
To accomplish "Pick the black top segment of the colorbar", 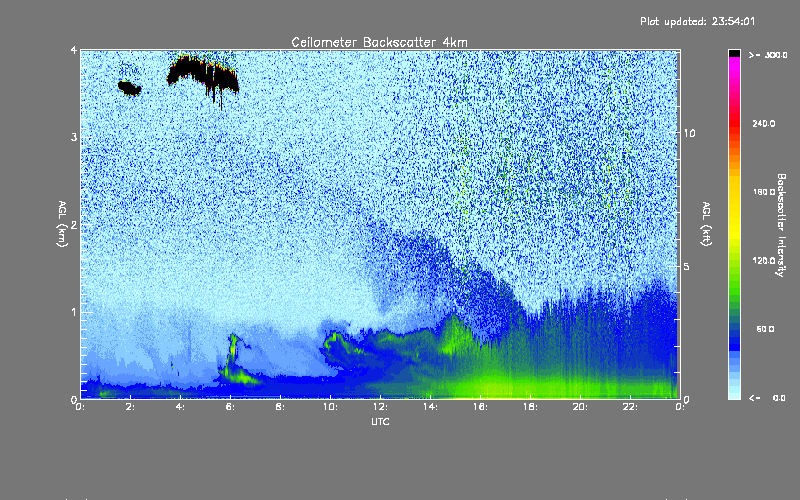I will (x=734, y=53).
